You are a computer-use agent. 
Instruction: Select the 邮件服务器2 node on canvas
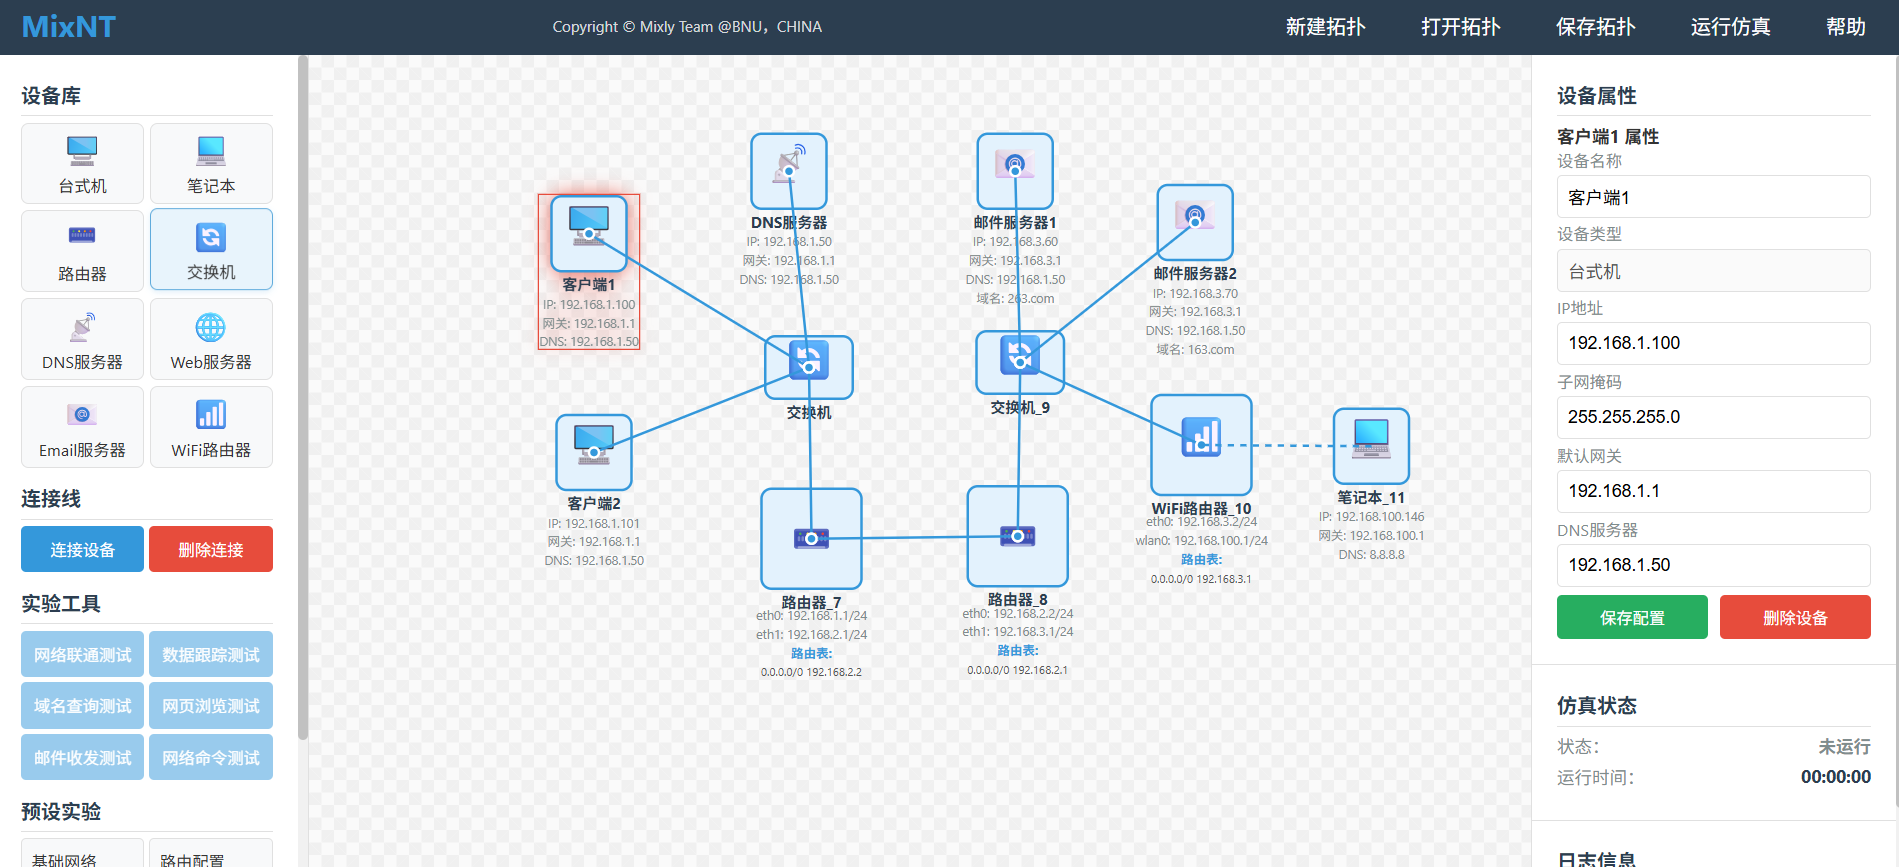[x=1194, y=222]
